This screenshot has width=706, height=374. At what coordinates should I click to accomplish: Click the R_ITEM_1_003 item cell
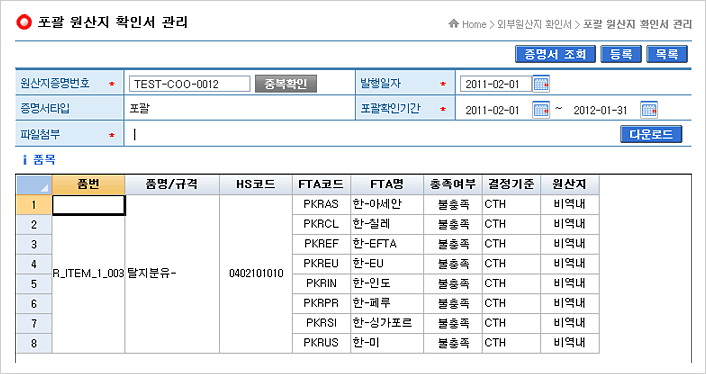88,273
